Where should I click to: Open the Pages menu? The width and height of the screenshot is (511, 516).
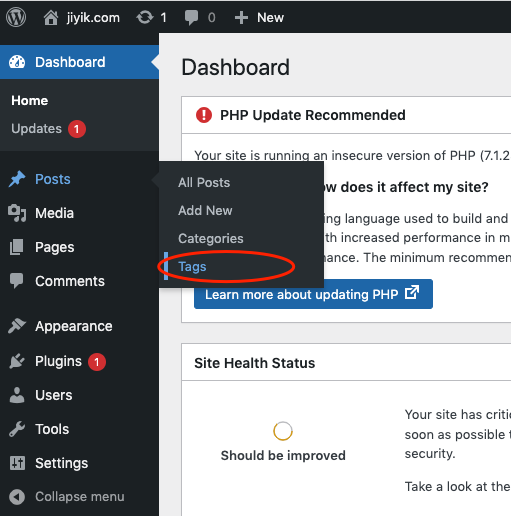click(55, 247)
